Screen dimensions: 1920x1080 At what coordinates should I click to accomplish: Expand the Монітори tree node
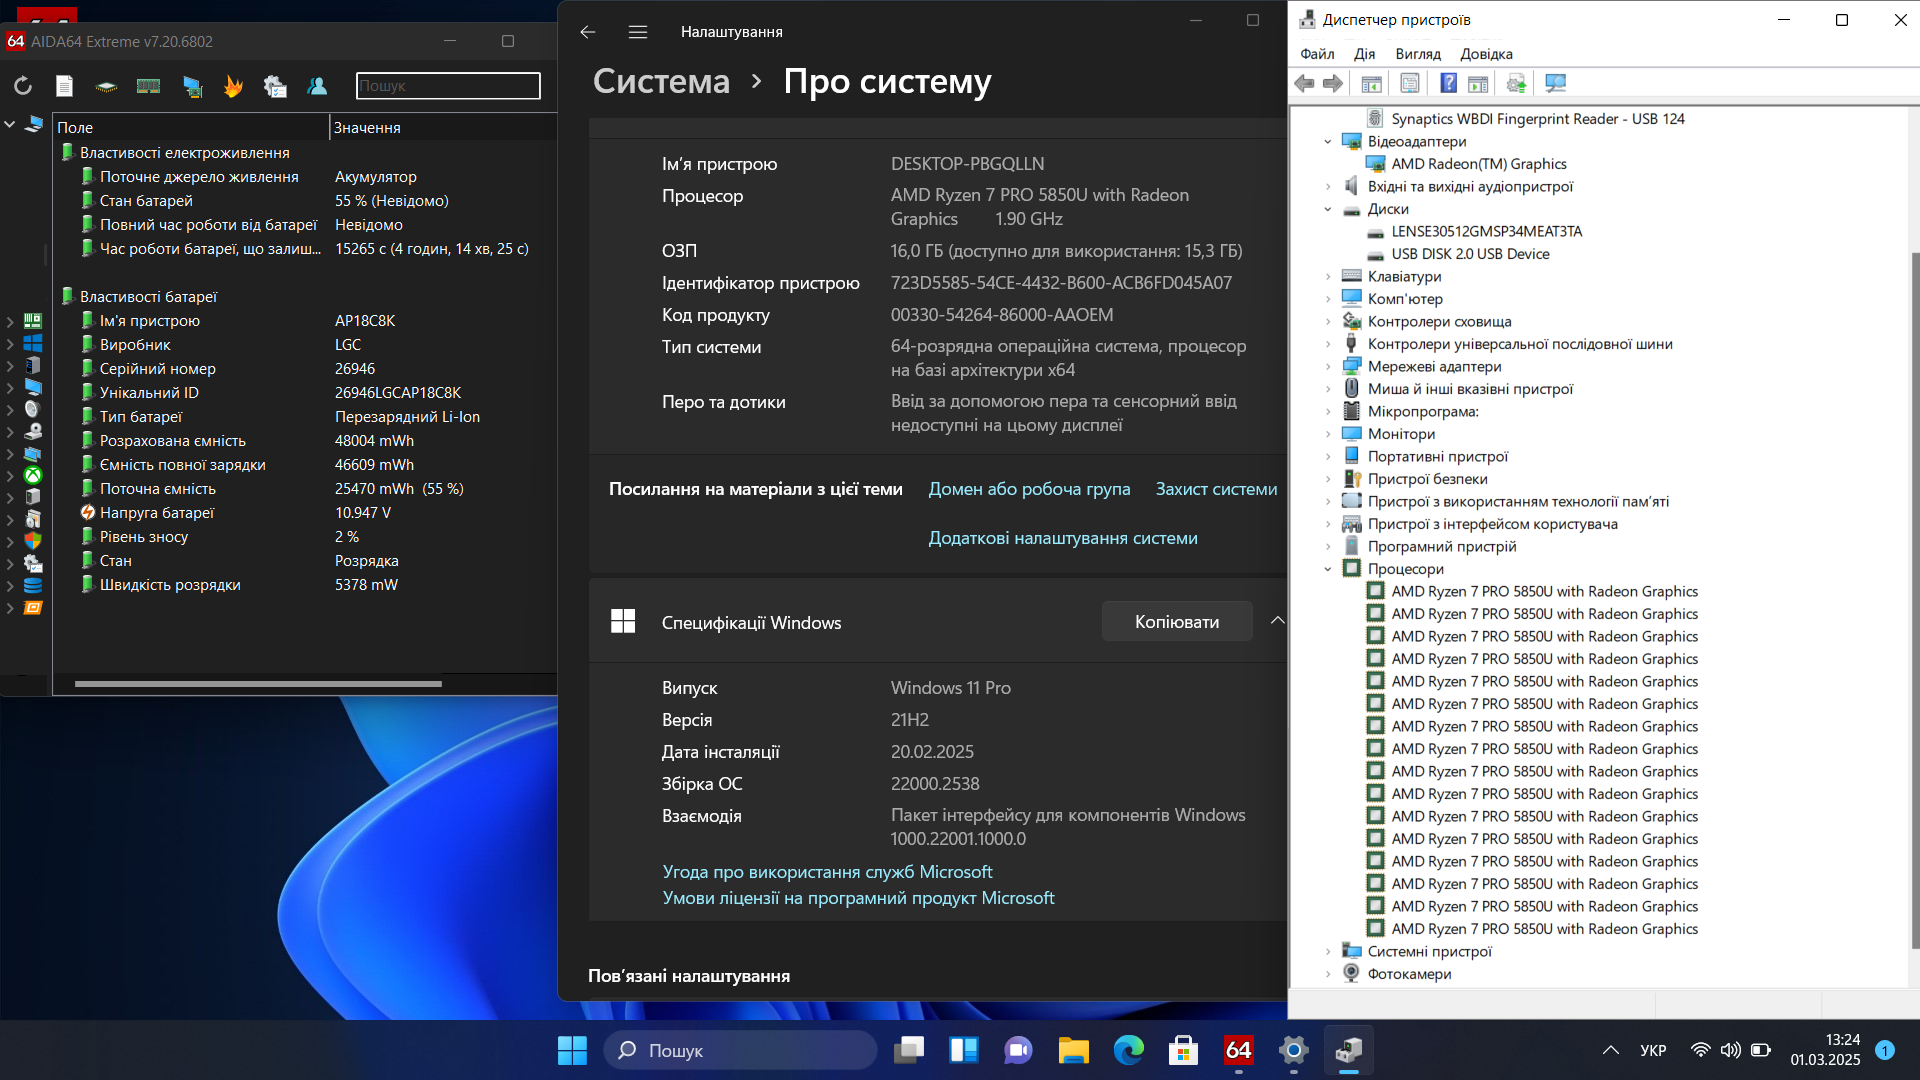(x=1328, y=434)
